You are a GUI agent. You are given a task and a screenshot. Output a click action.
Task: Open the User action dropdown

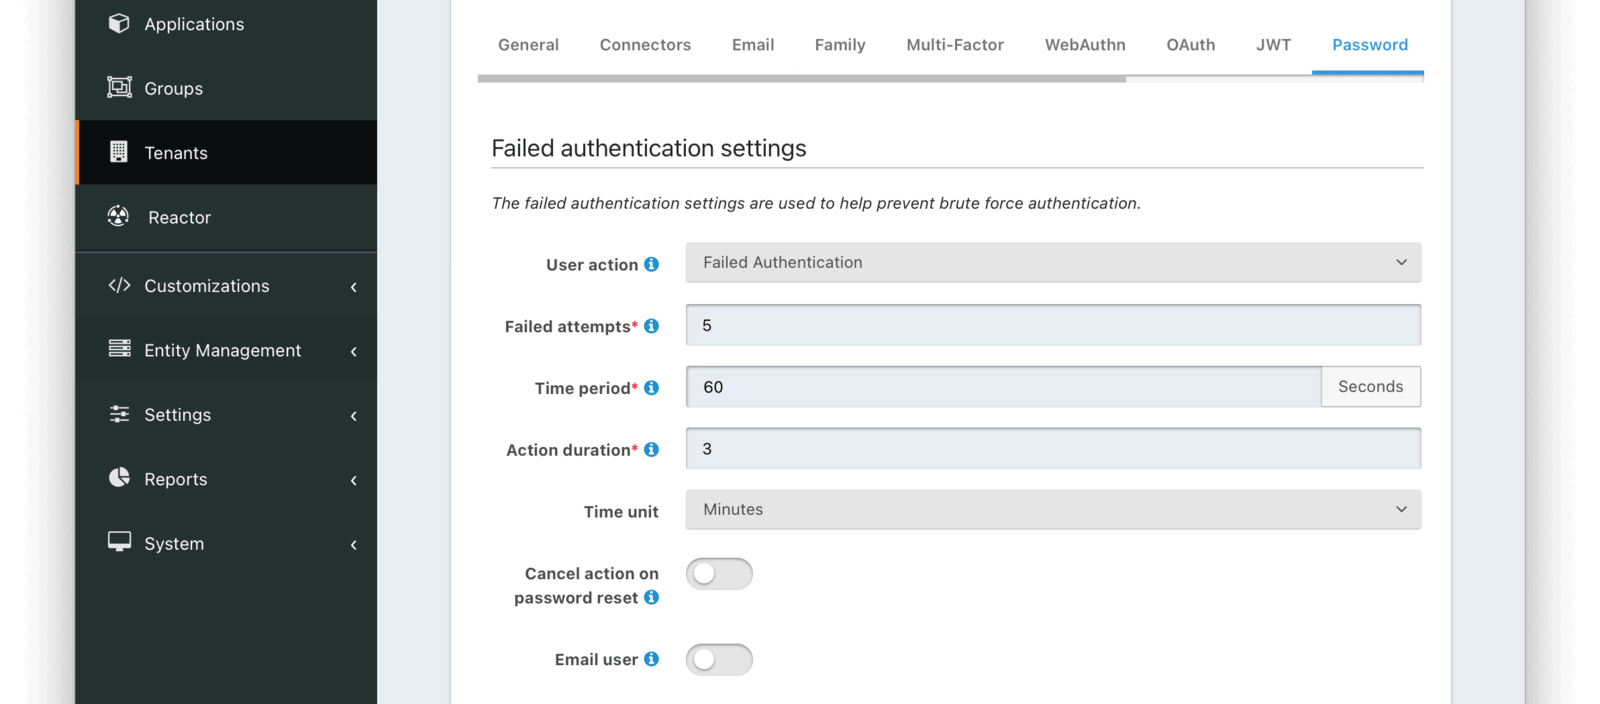(x=1053, y=262)
